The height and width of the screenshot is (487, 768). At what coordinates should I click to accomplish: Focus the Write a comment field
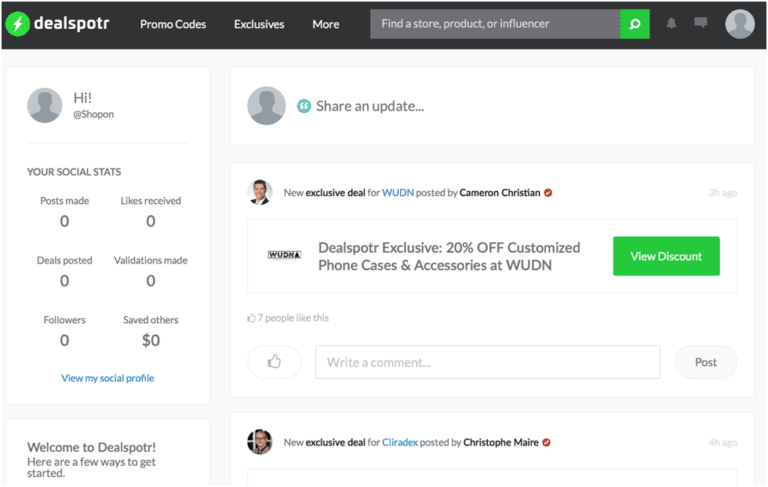tap(488, 362)
